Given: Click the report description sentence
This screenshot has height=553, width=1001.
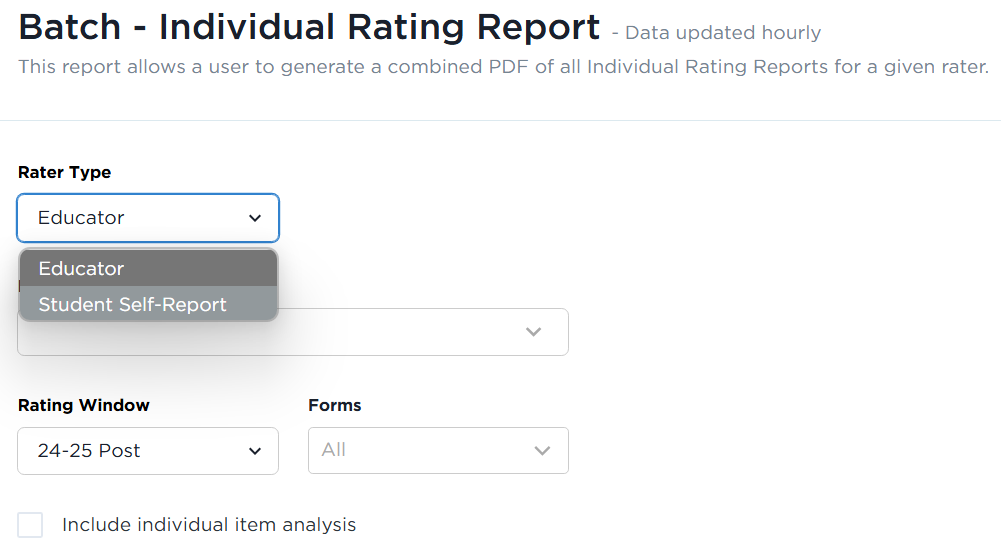Looking at the screenshot, I should pyautogui.click(x=503, y=66).
